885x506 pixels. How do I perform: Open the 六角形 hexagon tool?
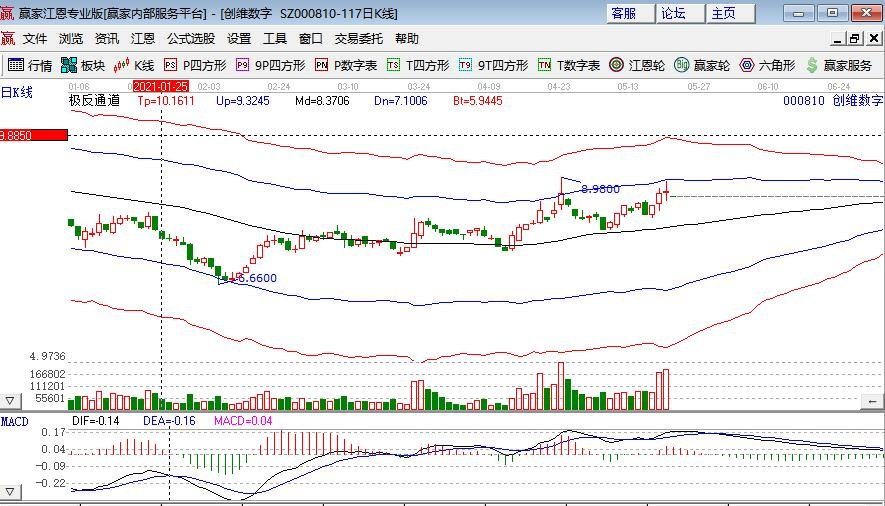[767, 65]
